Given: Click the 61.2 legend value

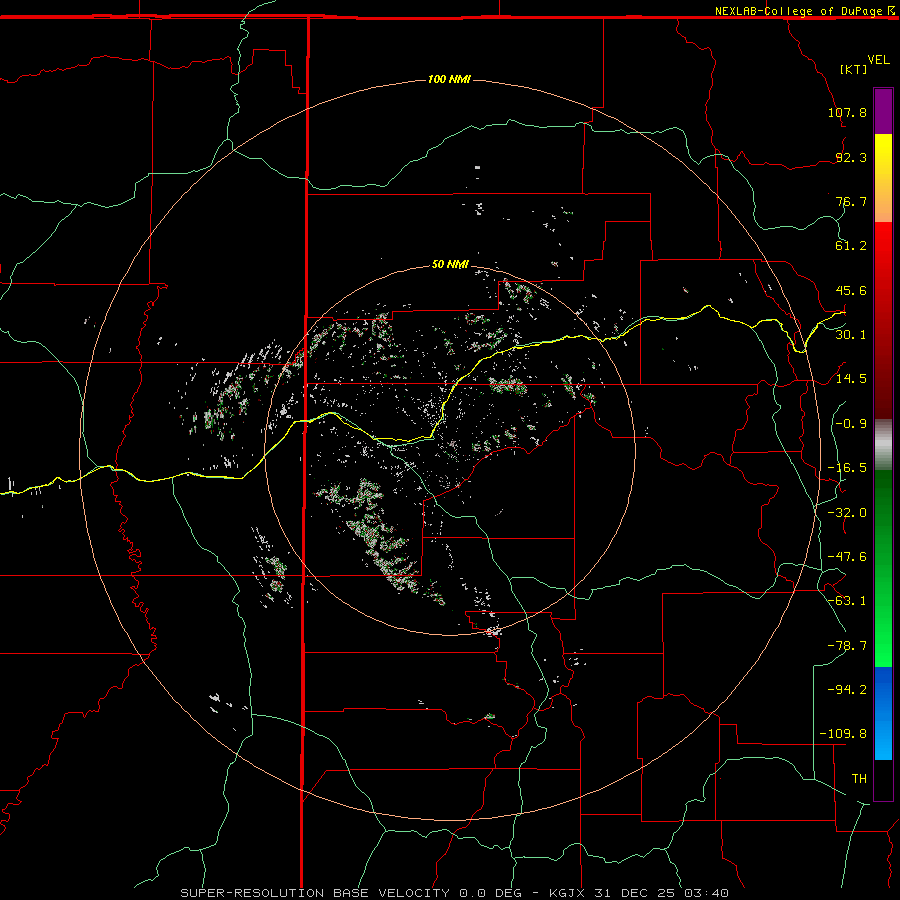Looking at the screenshot, I should pos(851,246).
